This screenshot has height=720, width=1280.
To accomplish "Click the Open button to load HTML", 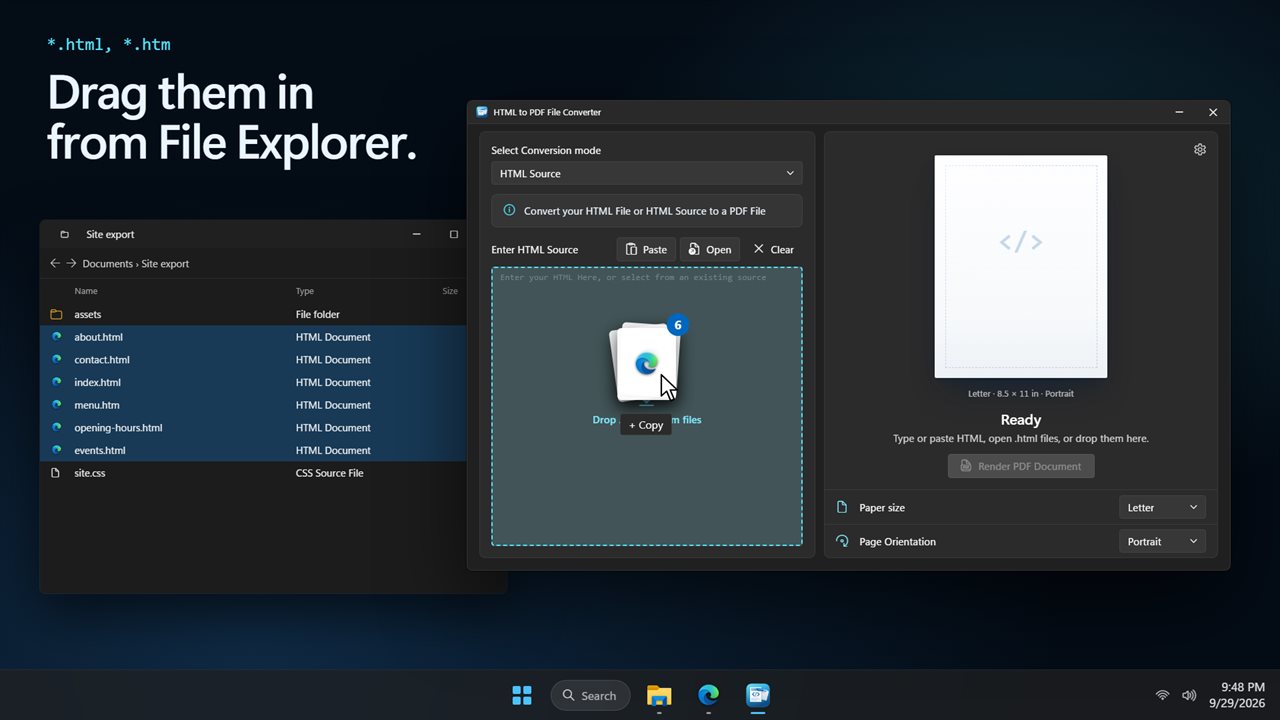I will 710,249.
